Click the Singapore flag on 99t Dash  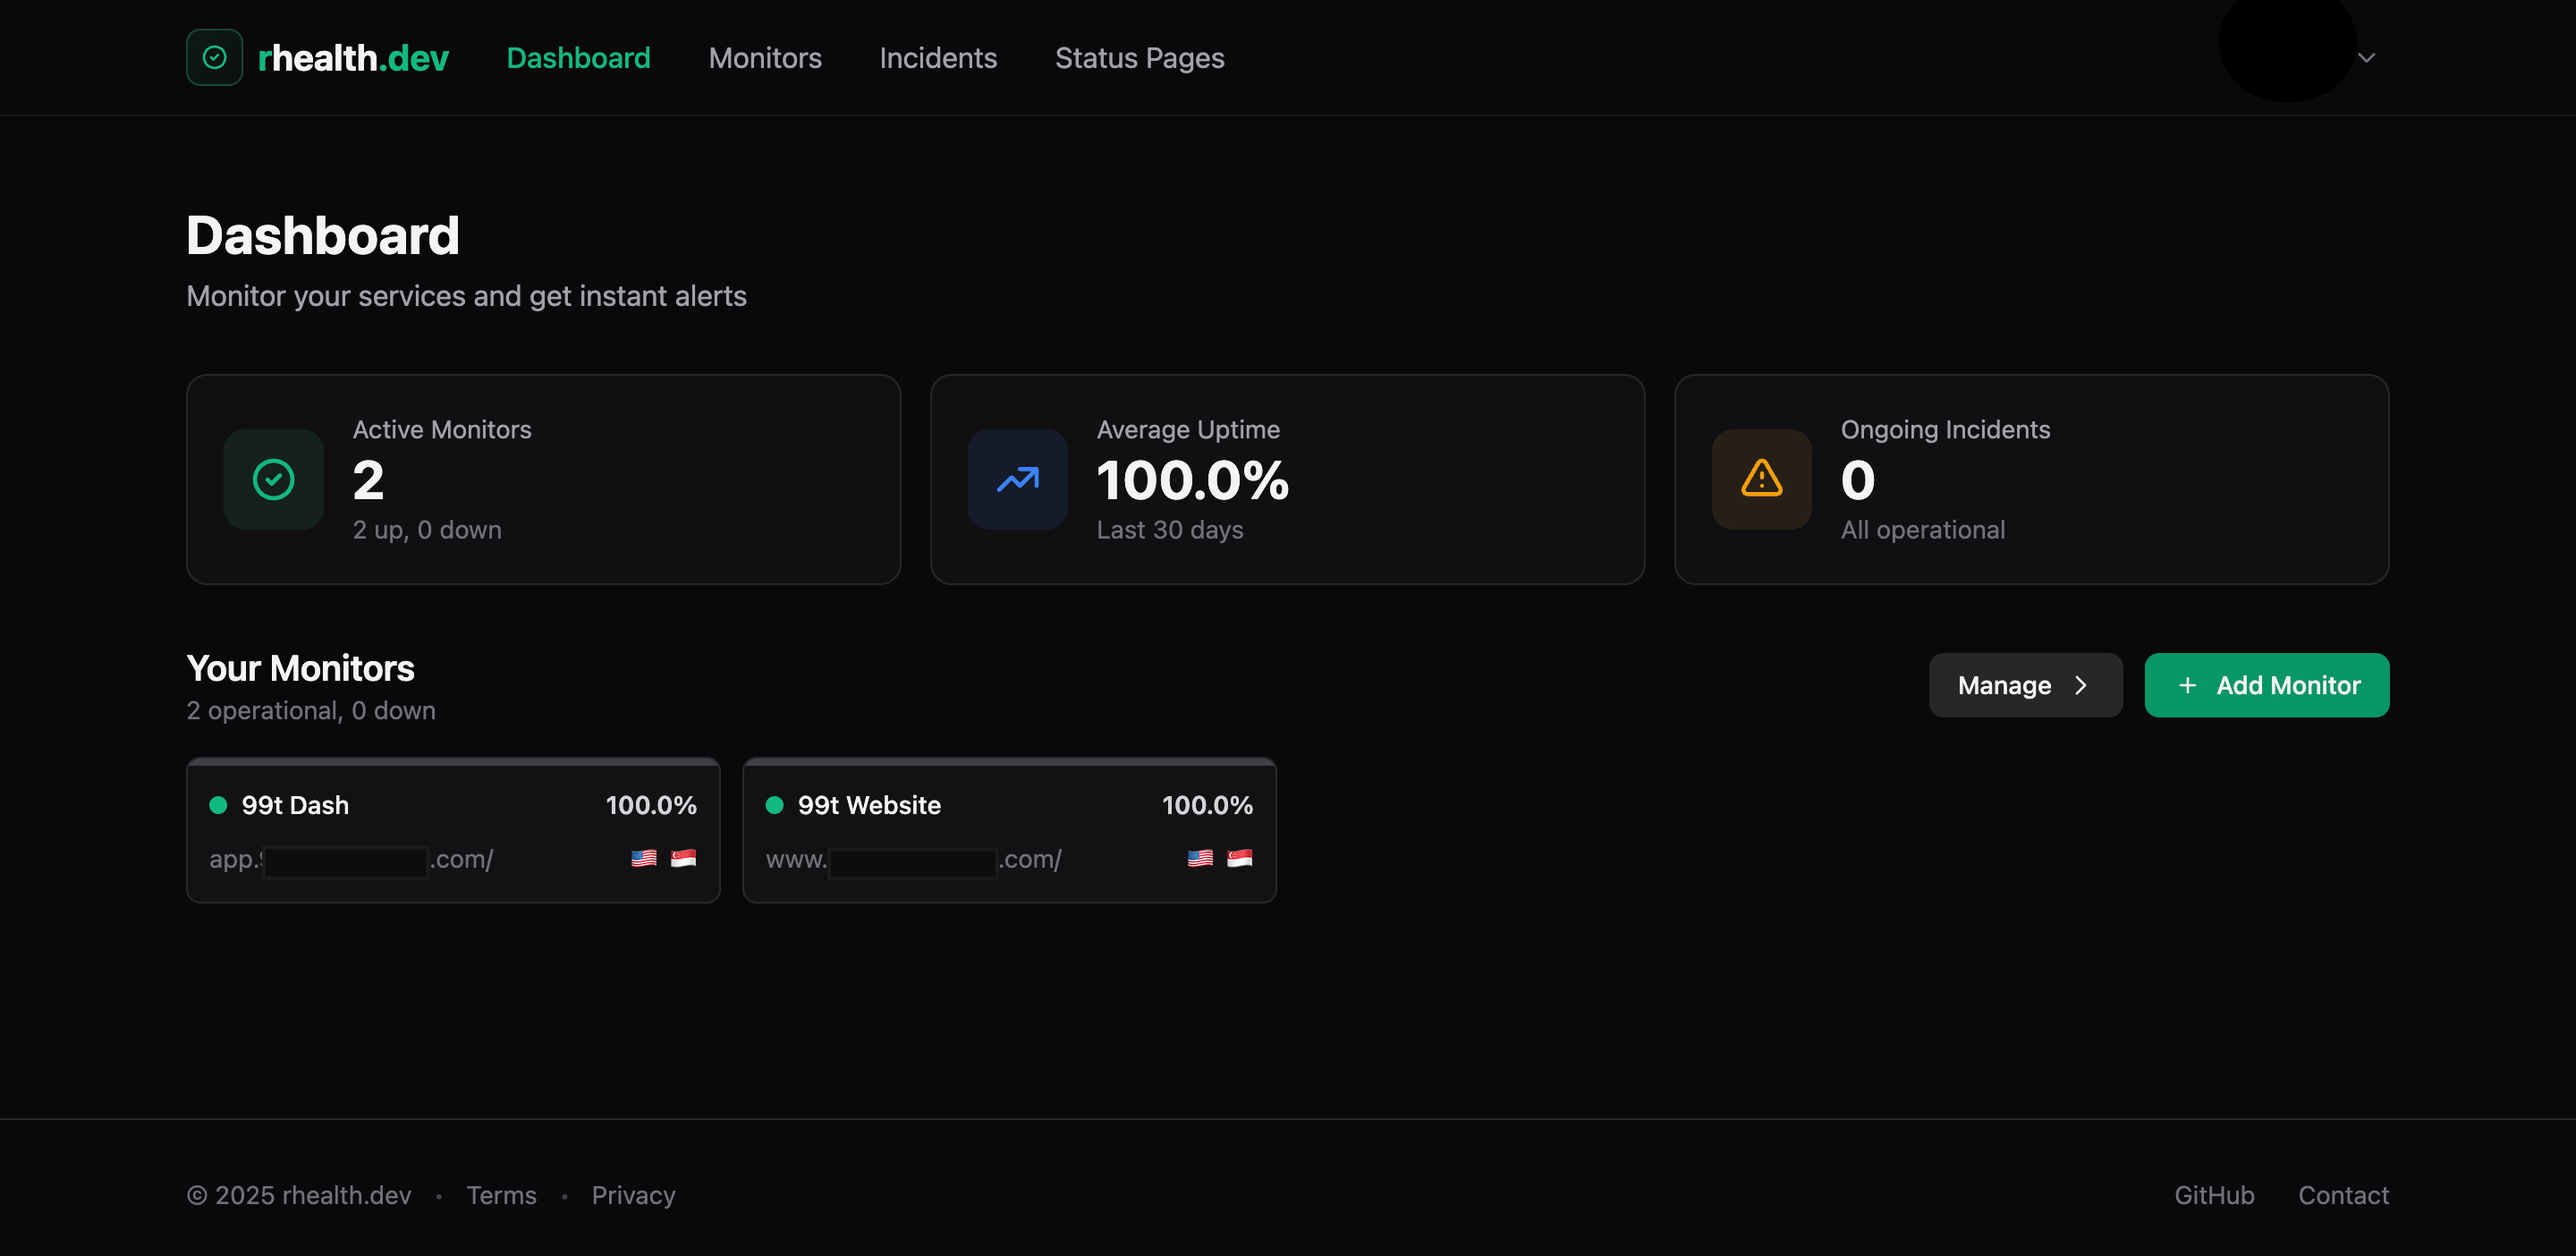(683, 858)
